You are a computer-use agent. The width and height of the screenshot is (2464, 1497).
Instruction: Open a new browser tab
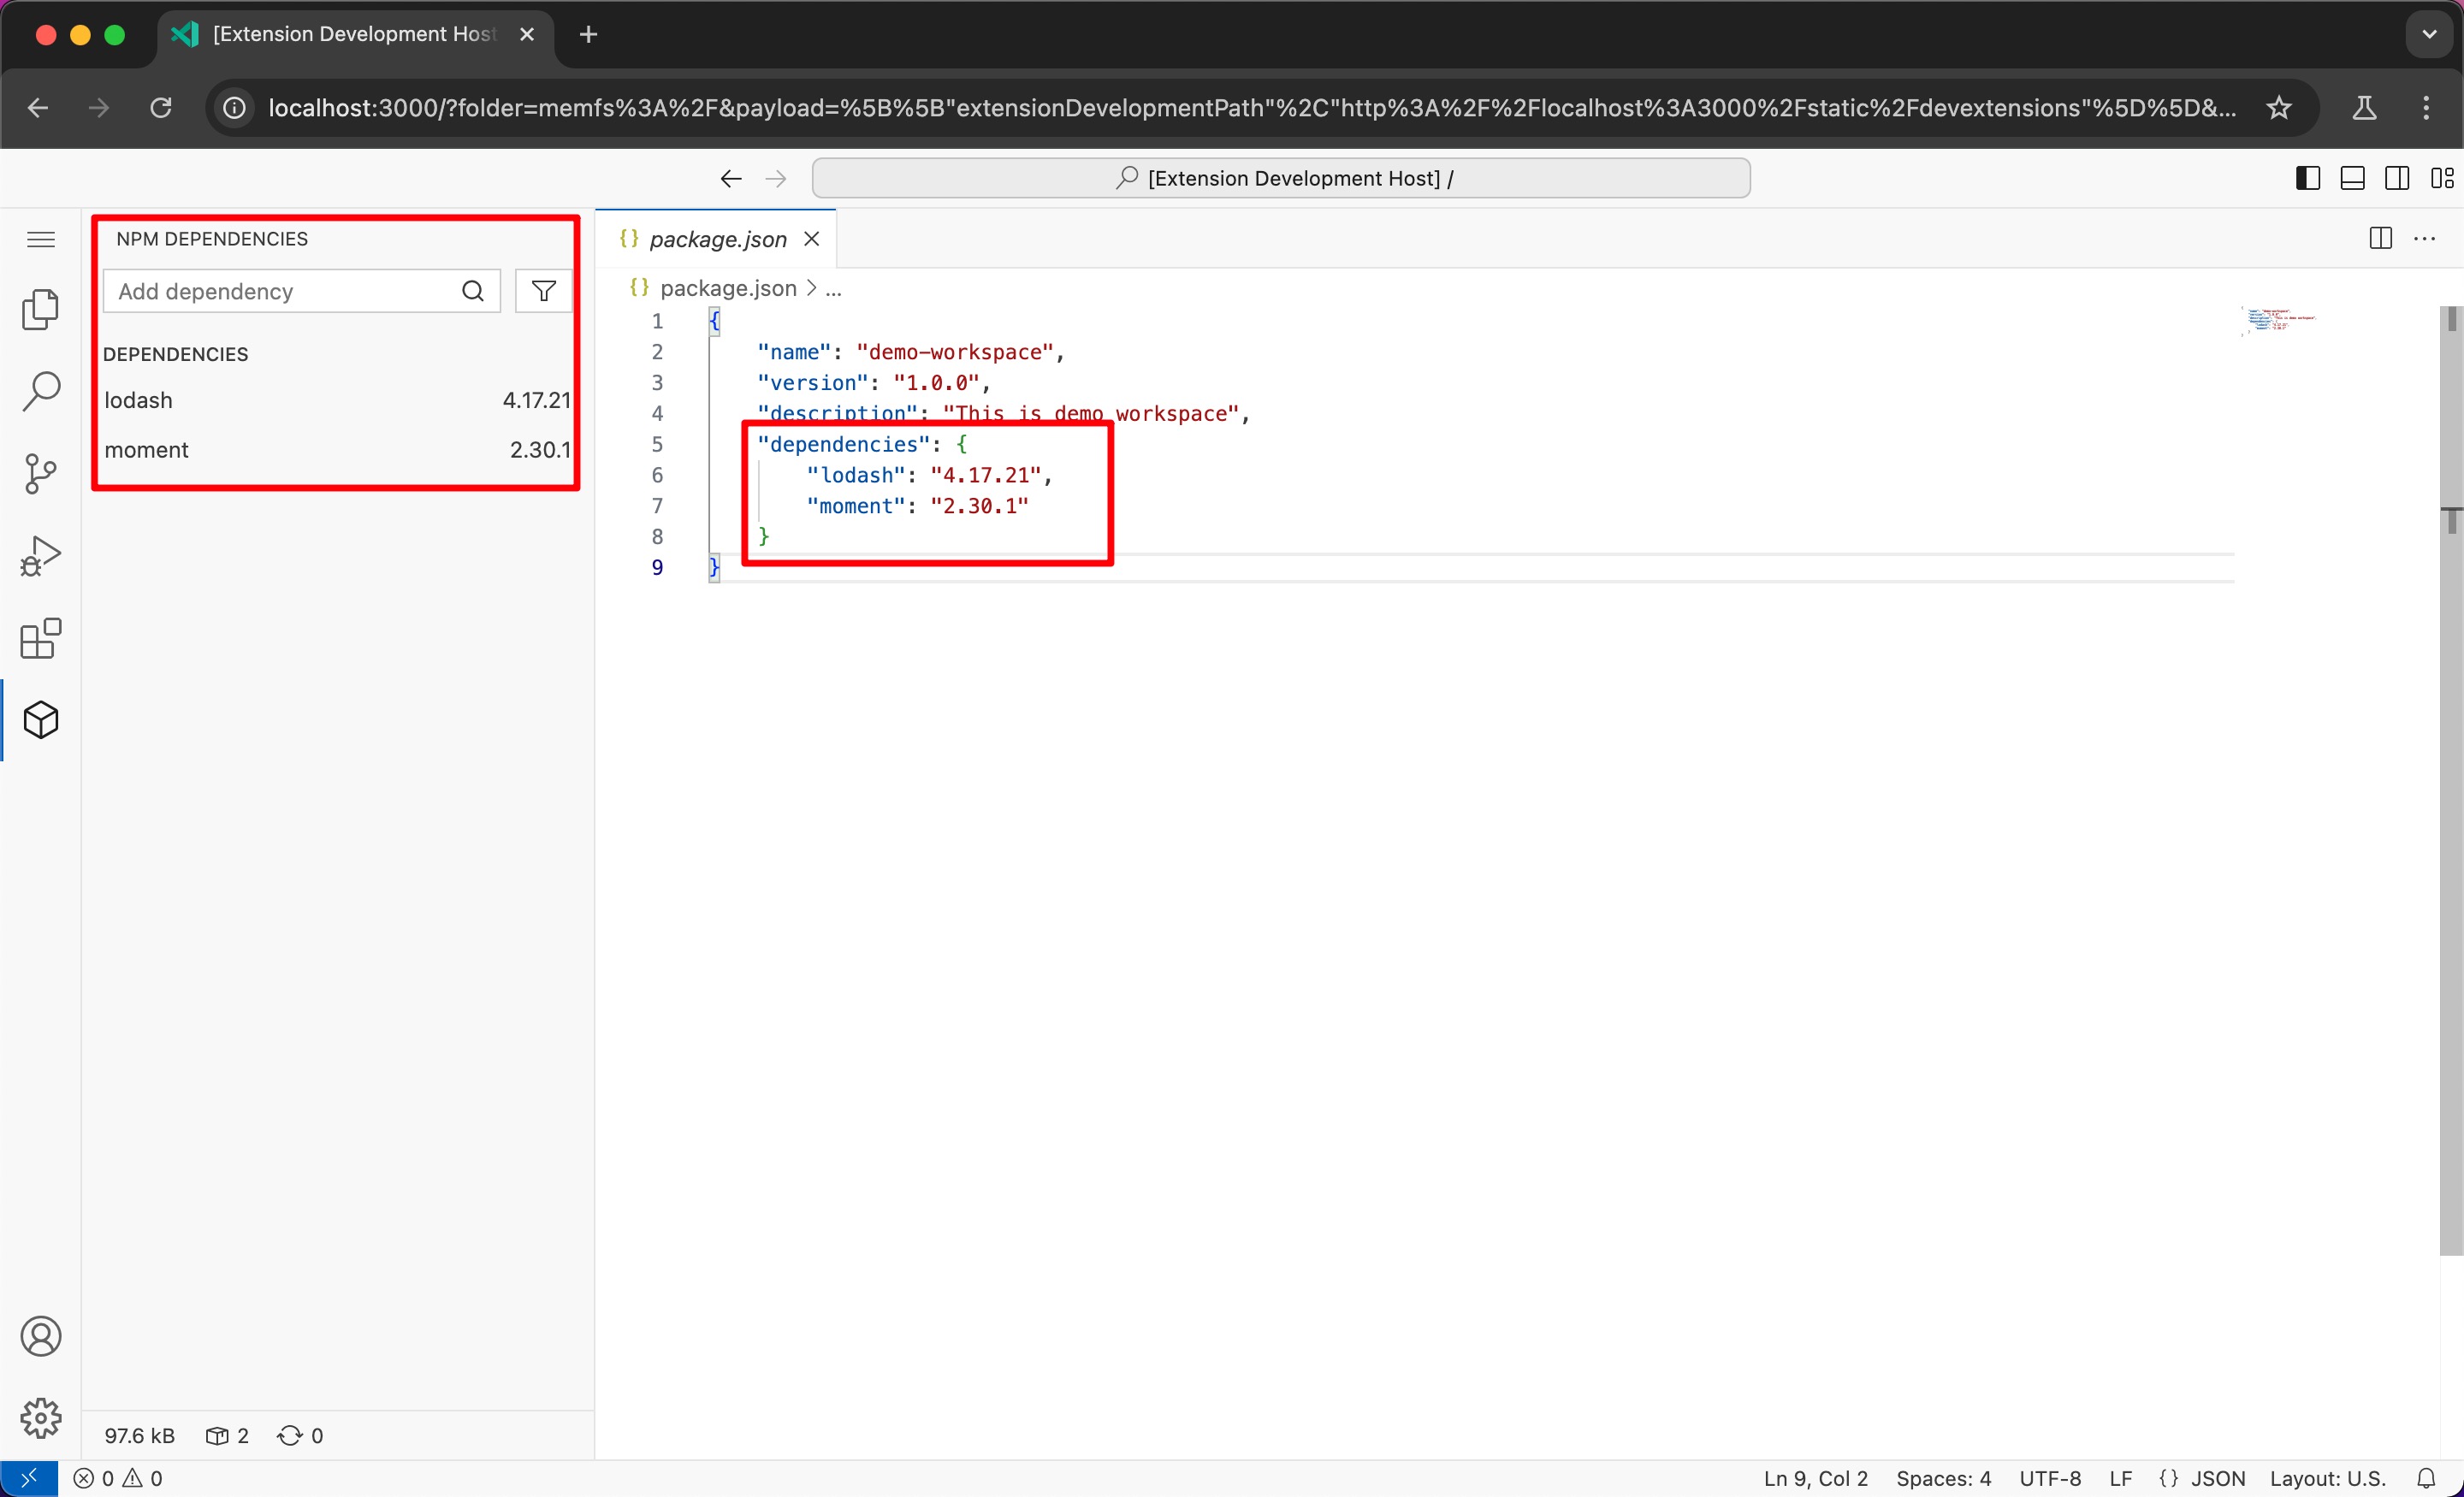(589, 35)
